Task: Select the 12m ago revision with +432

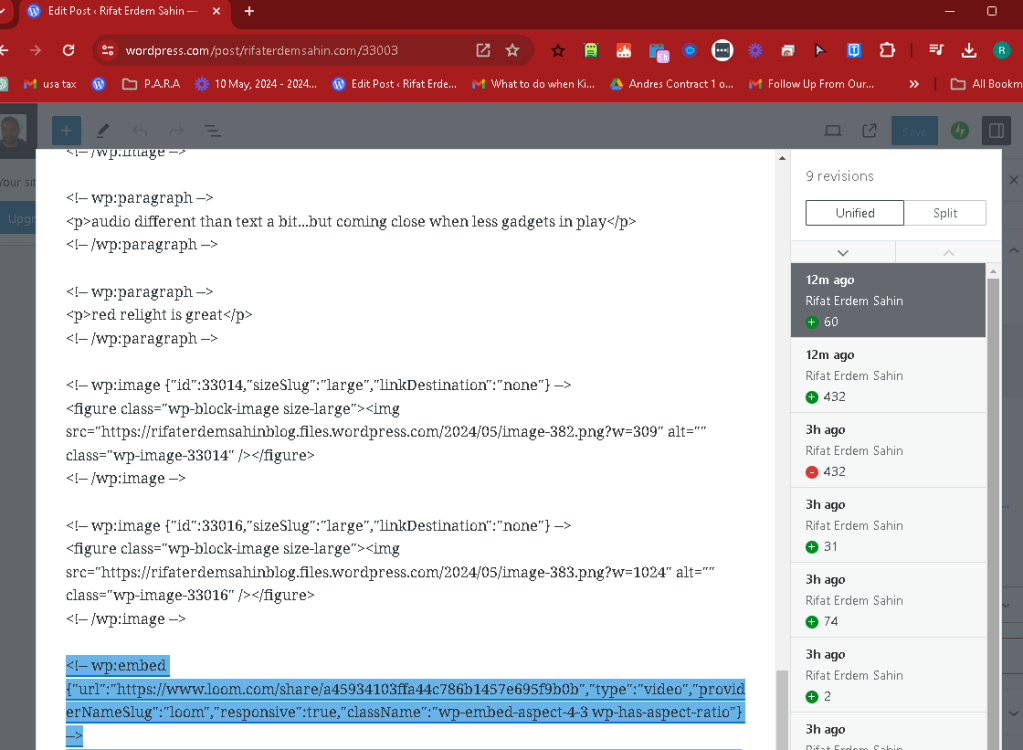Action: pyautogui.click(x=888, y=375)
